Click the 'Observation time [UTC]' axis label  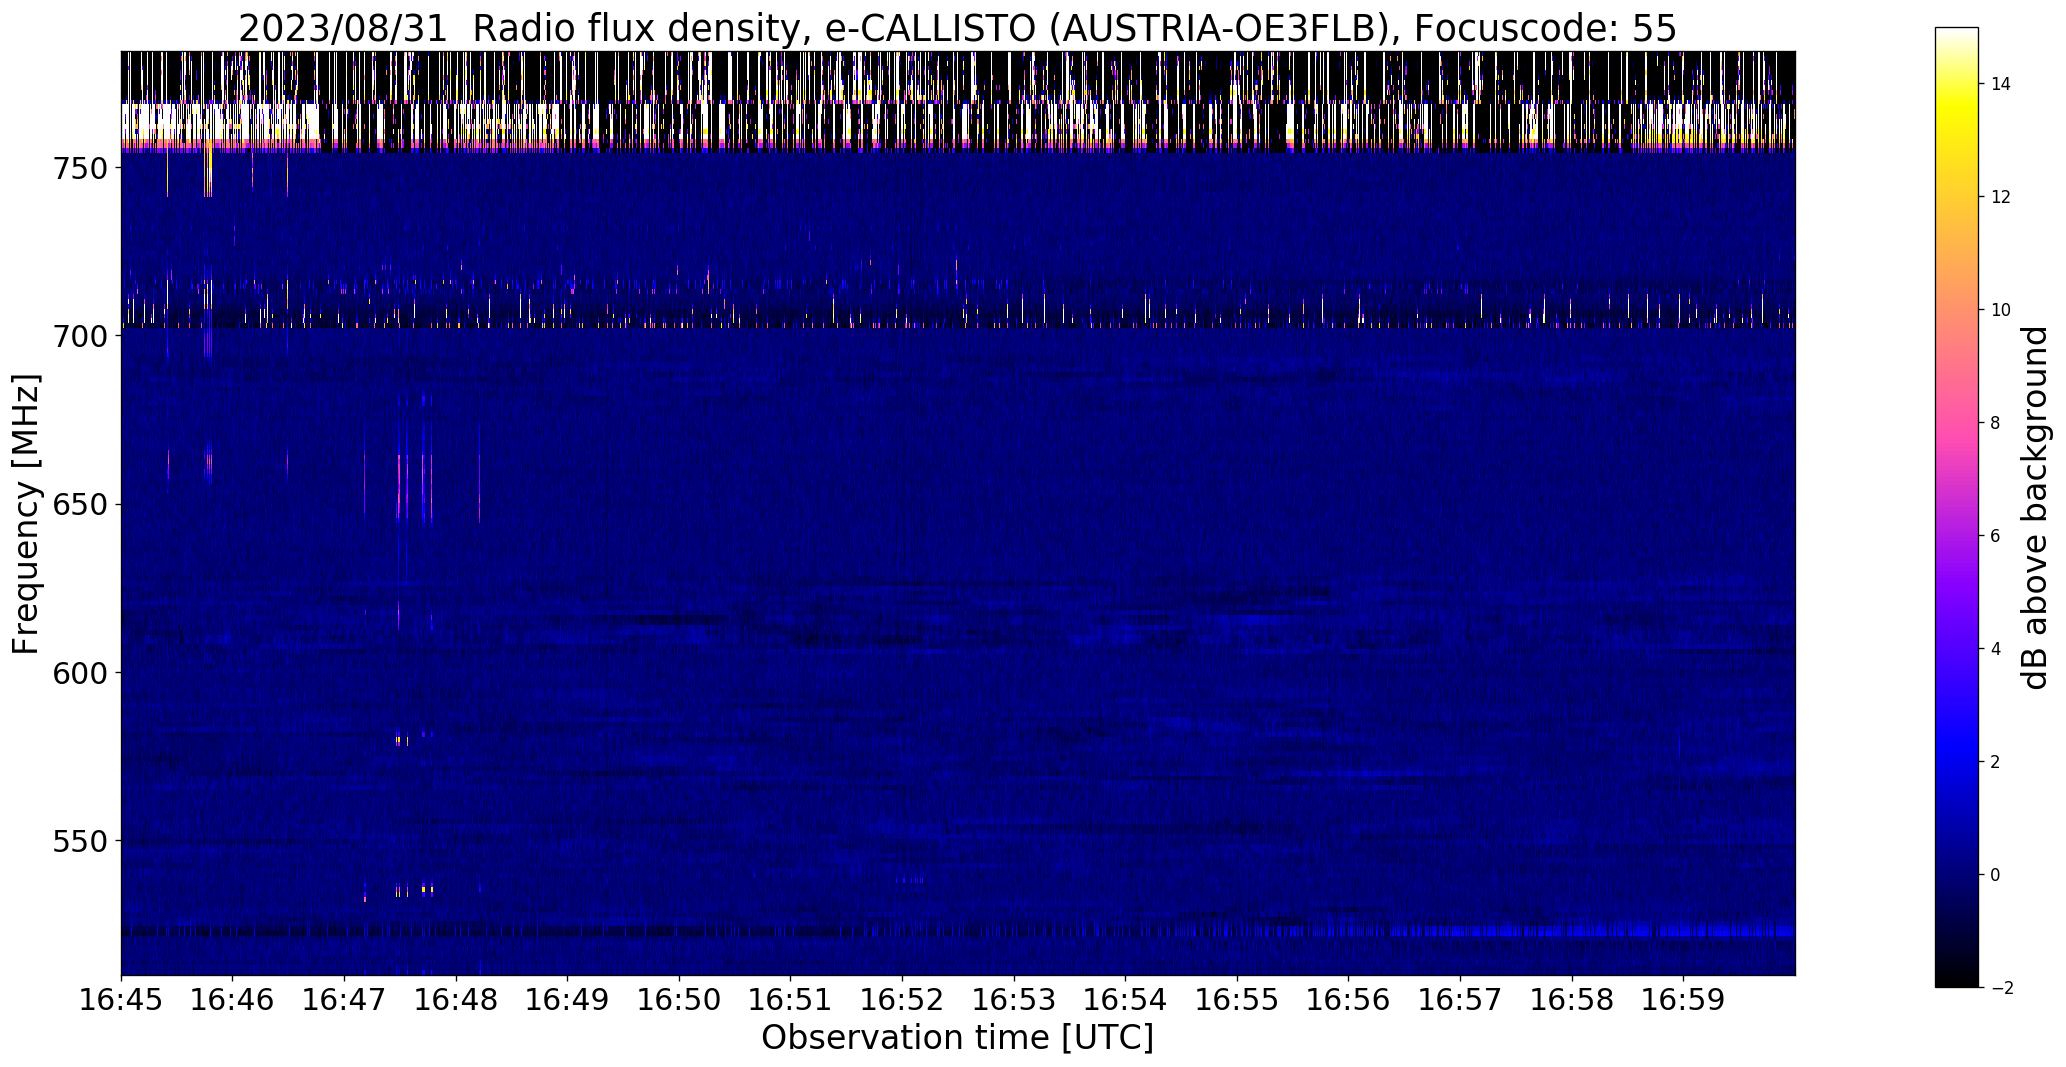tap(957, 1038)
